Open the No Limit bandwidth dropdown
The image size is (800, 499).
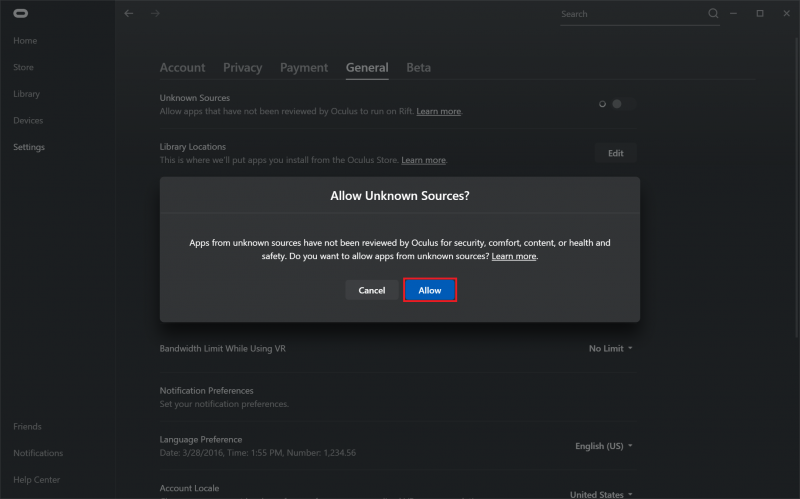(610, 348)
